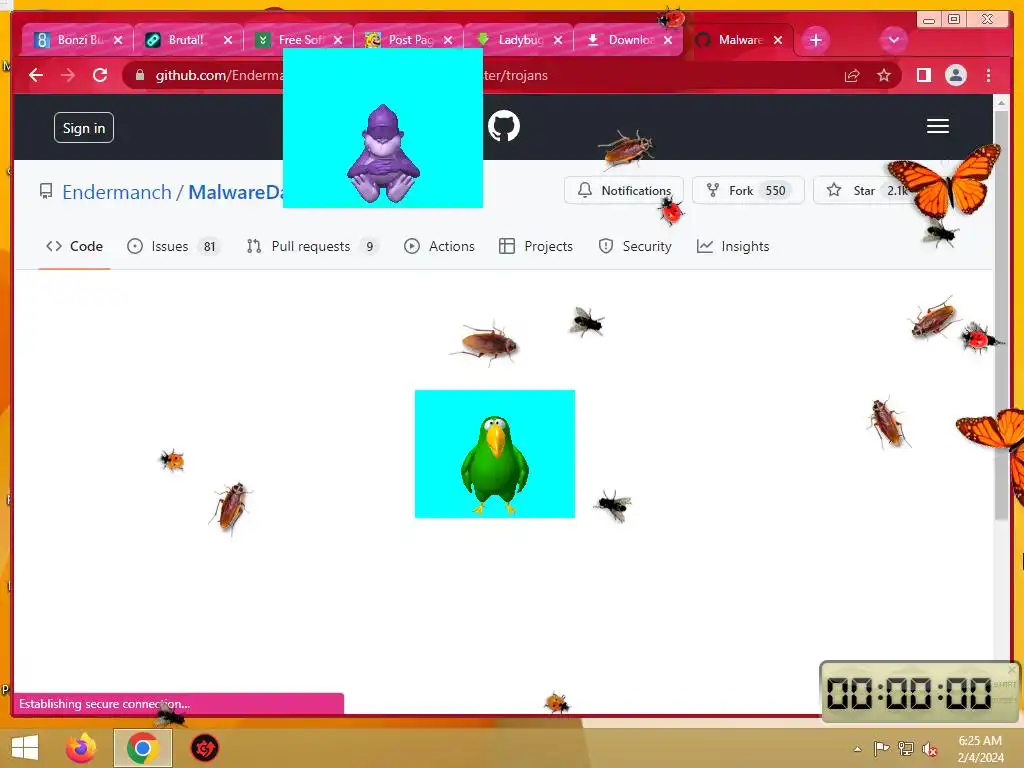Image resolution: width=1024 pixels, height=768 pixels.
Task: Close the Bonzi Bu browser tab
Action: pyautogui.click(x=118, y=40)
